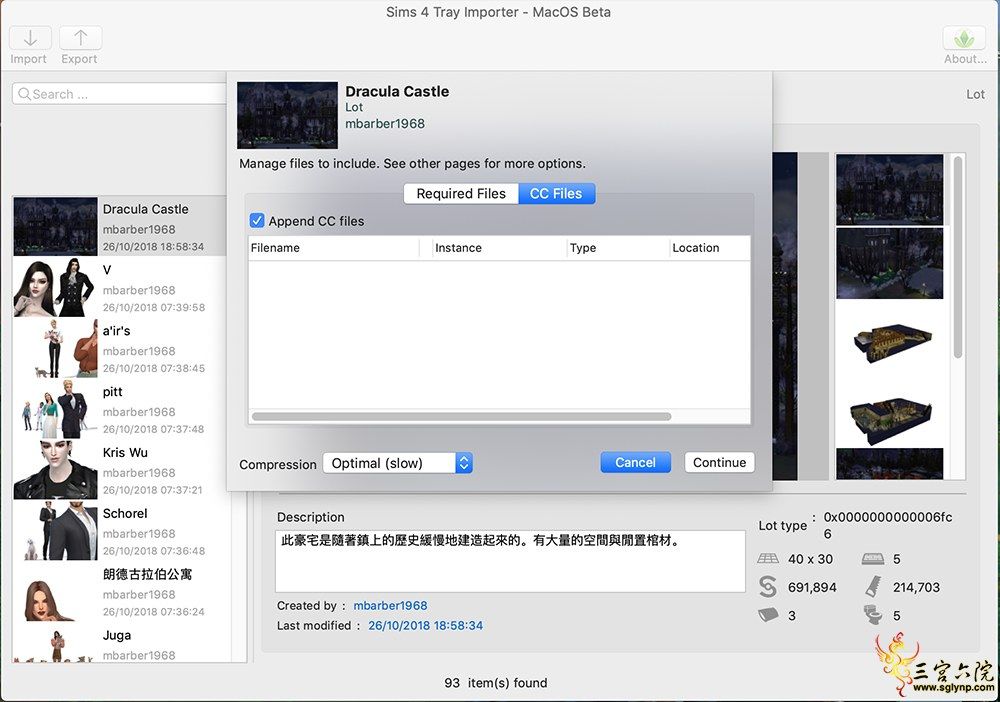
Task: Click the lot size grid icon
Action: [x=768, y=559]
